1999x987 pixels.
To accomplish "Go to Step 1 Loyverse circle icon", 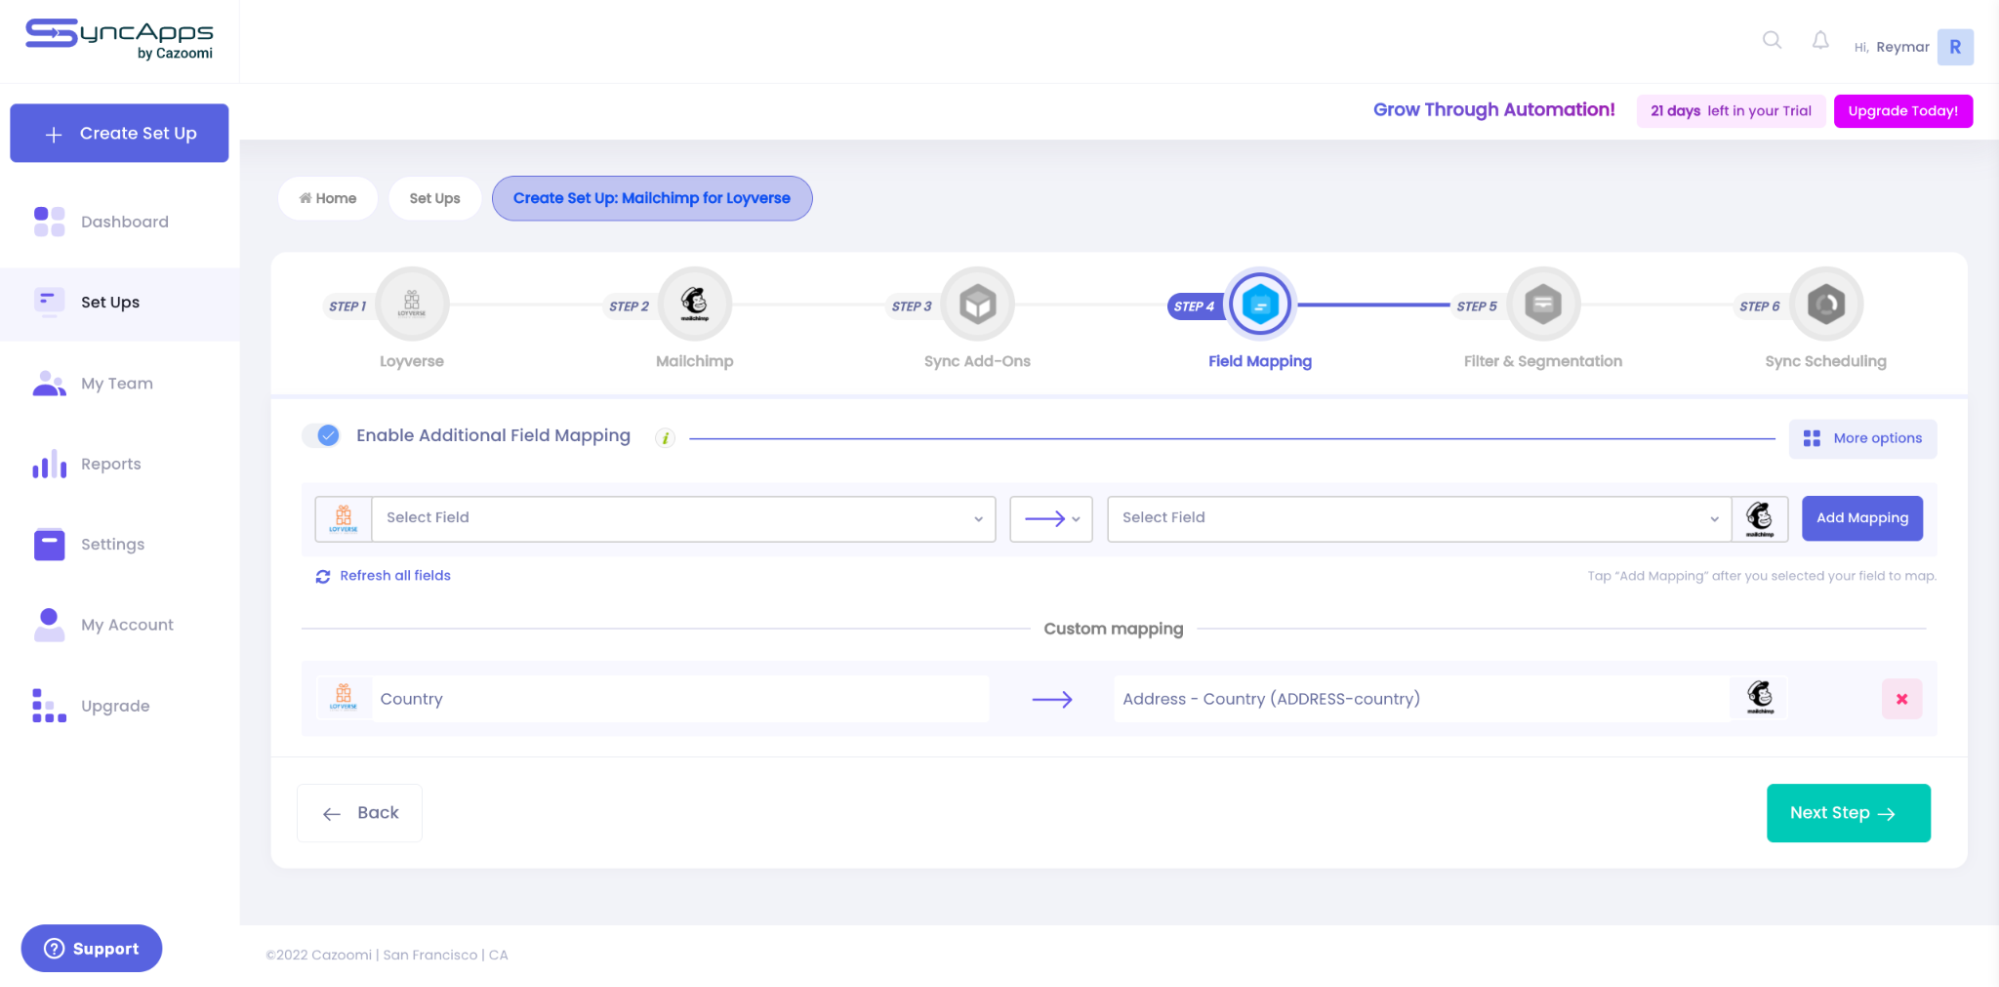I will pos(411,304).
